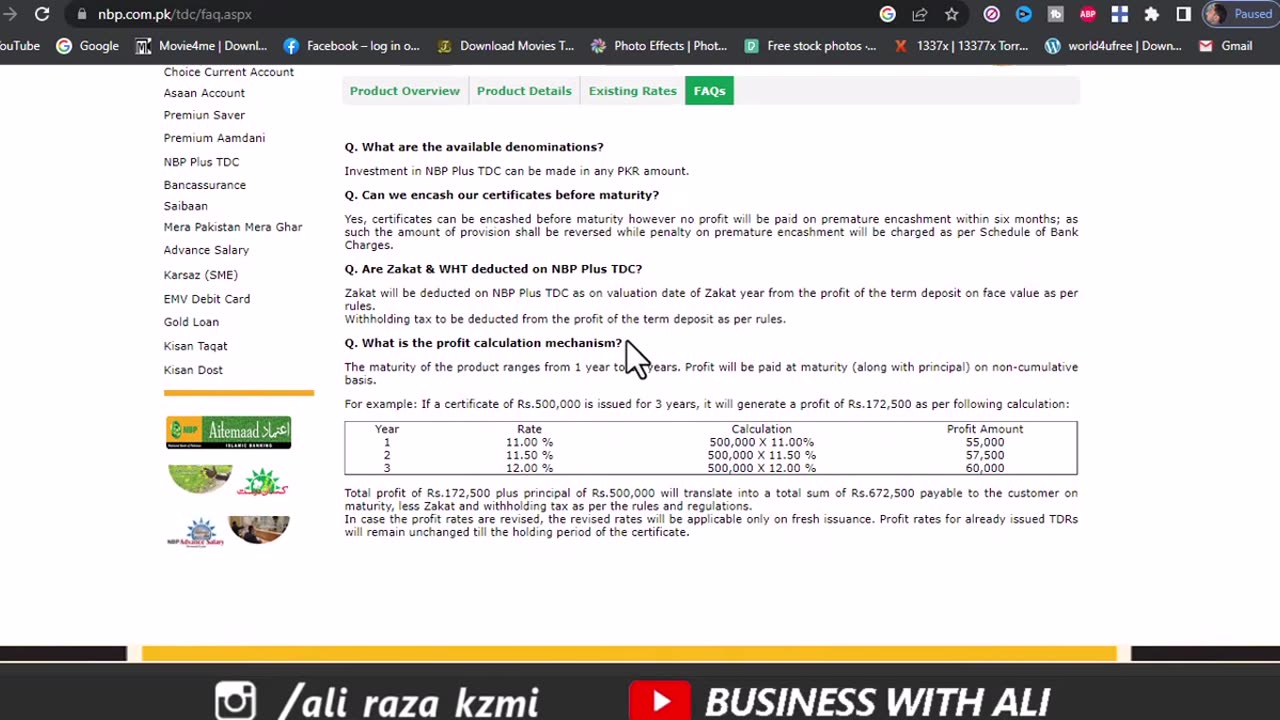This screenshot has width=1280, height=720.
Task: Reload the page with the refresh icon
Action: pyautogui.click(x=42, y=14)
